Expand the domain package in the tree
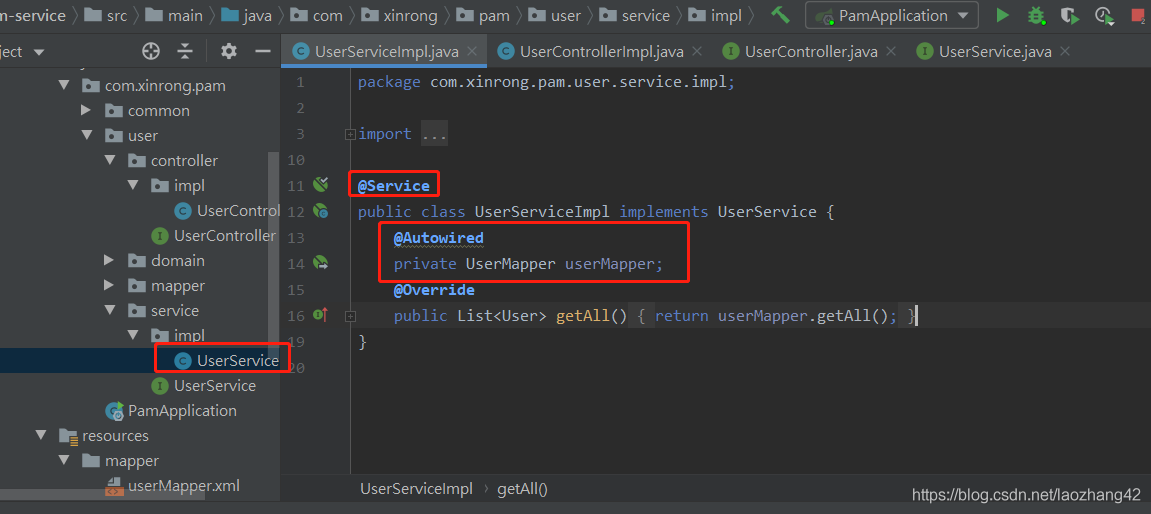The image size is (1151, 514). tap(110, 260)
